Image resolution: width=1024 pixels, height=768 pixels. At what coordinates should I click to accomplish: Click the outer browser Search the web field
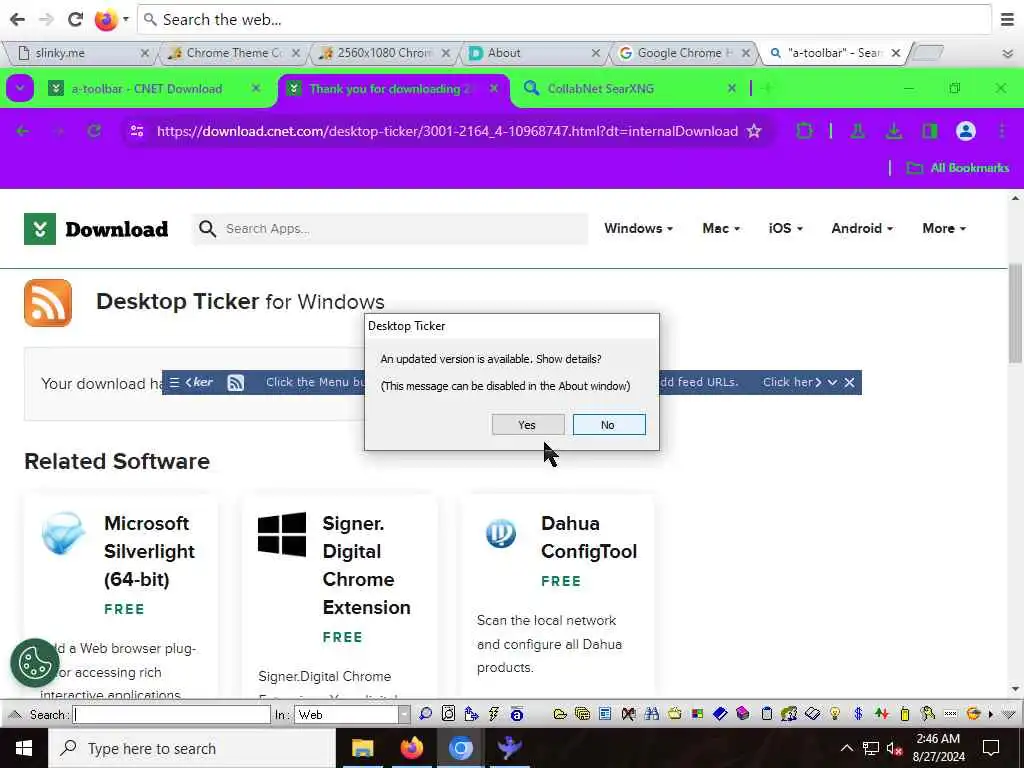click(564, 20)
